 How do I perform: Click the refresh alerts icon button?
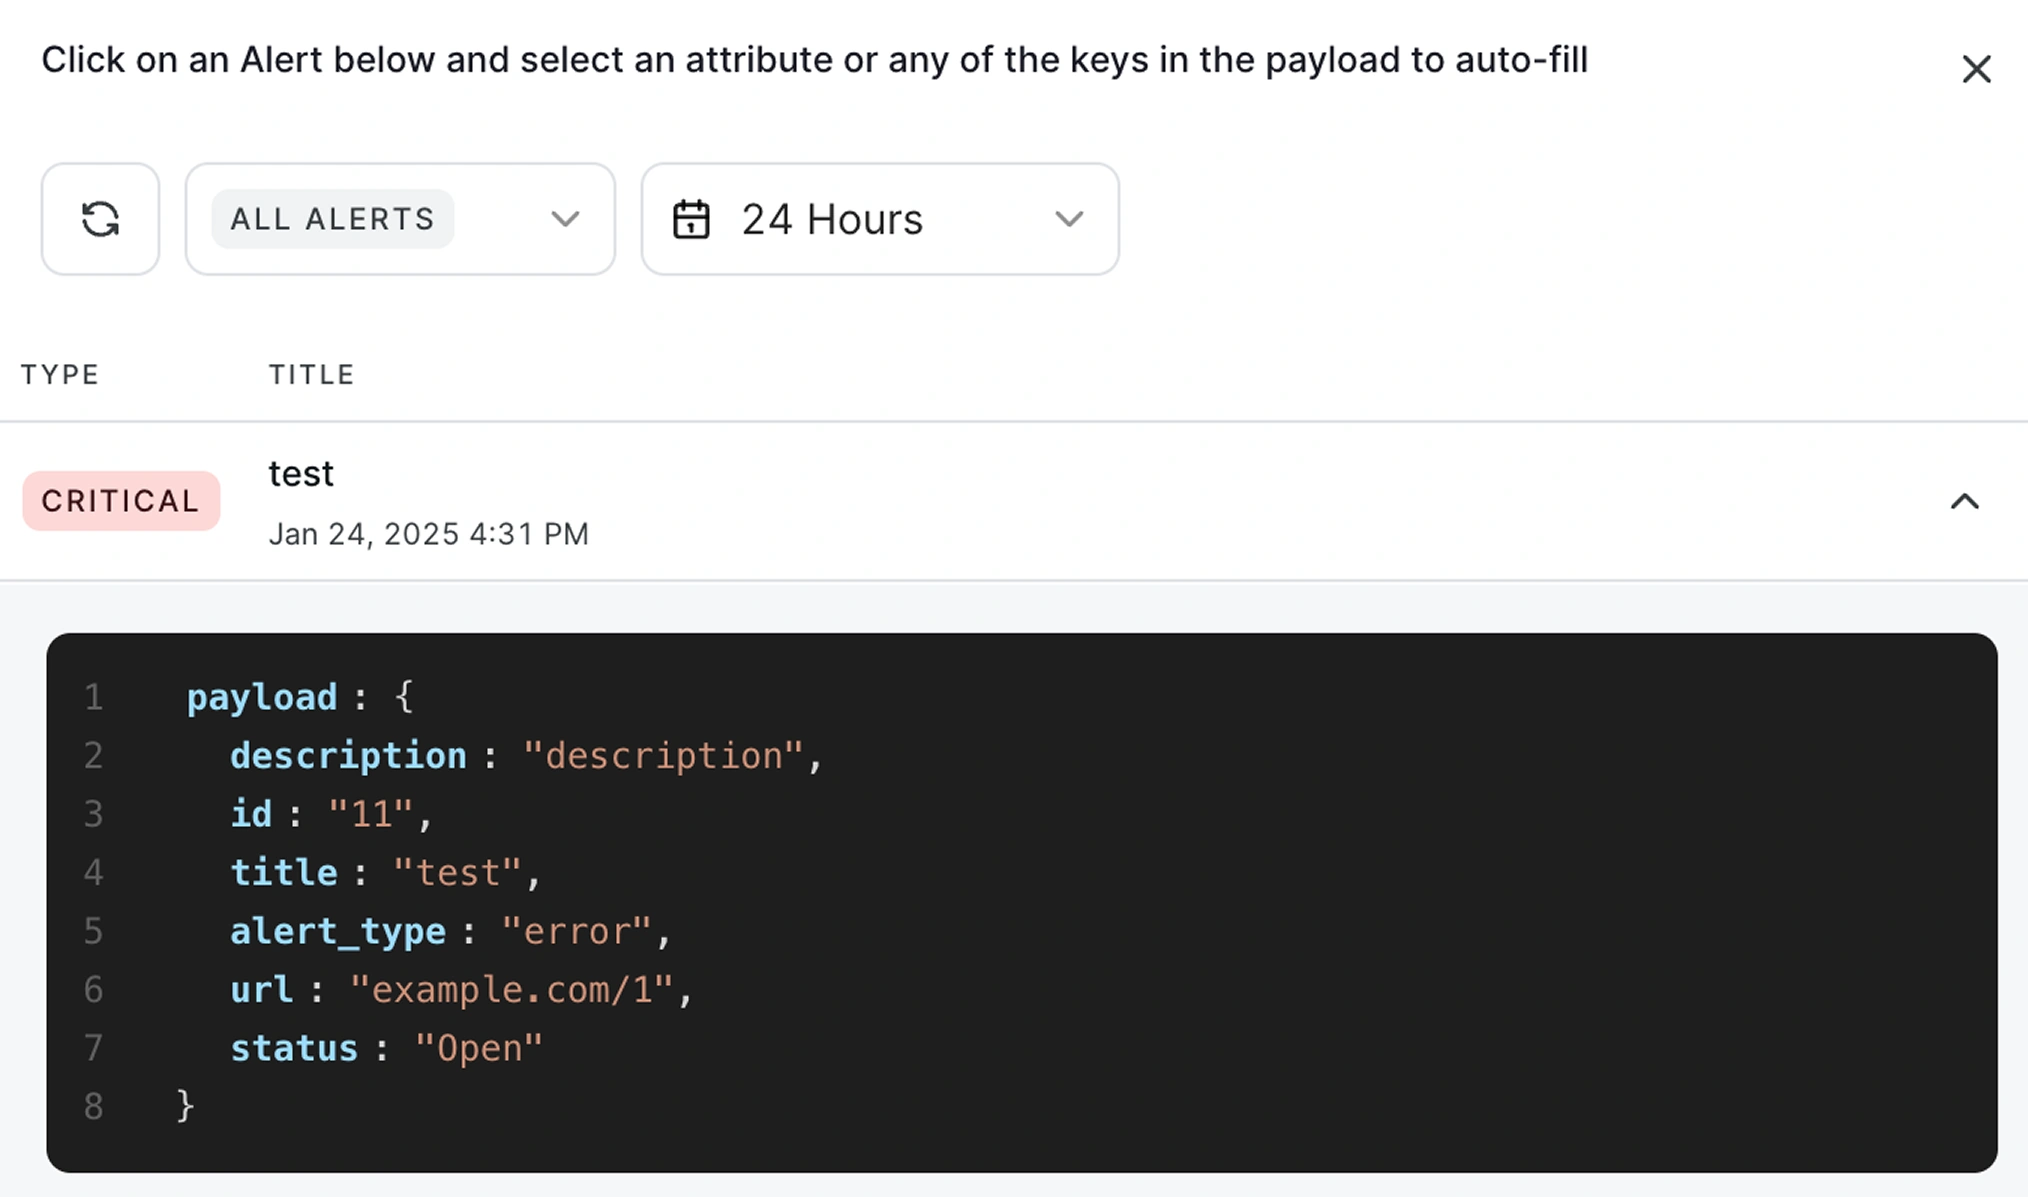(100, 219)
